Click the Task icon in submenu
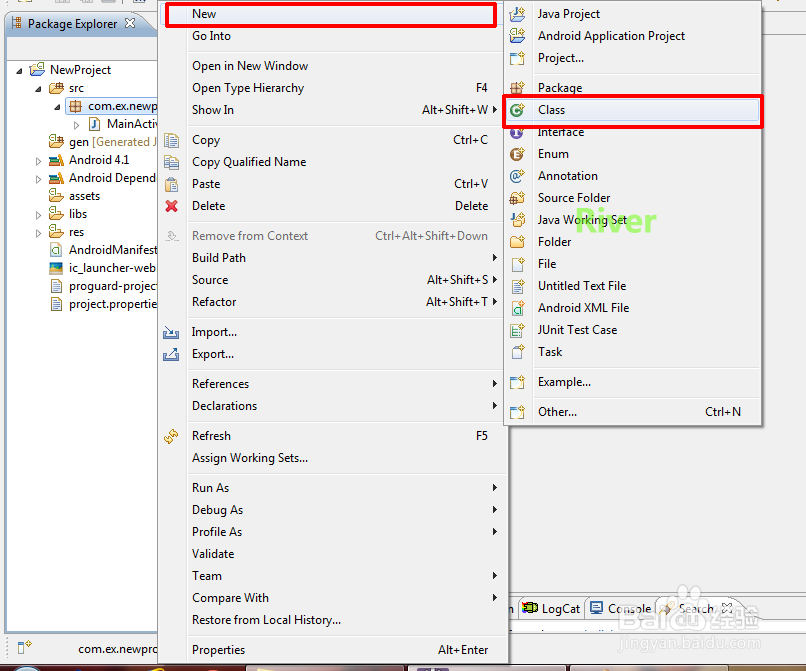This screenshot has width=806, height=671. tap(518, 352)
